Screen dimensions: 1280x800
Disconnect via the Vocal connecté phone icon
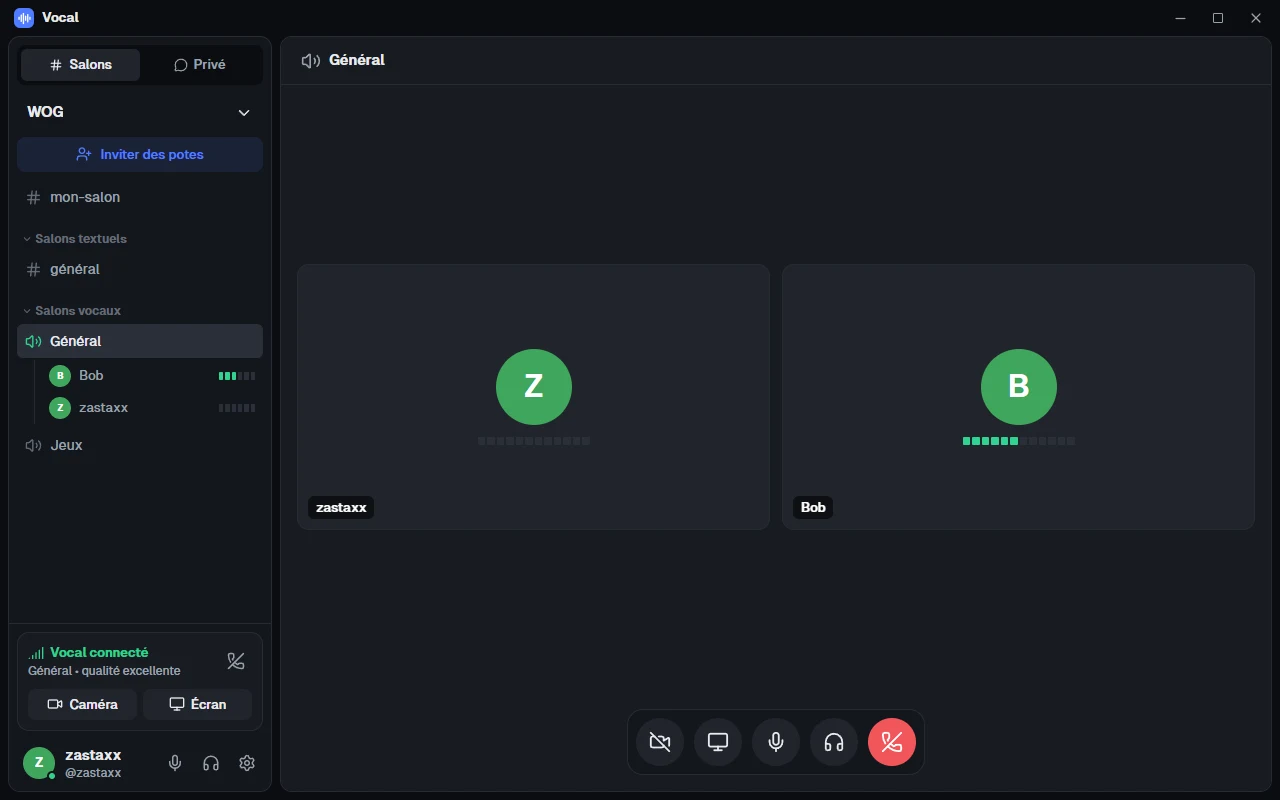(x=236, y=661)
